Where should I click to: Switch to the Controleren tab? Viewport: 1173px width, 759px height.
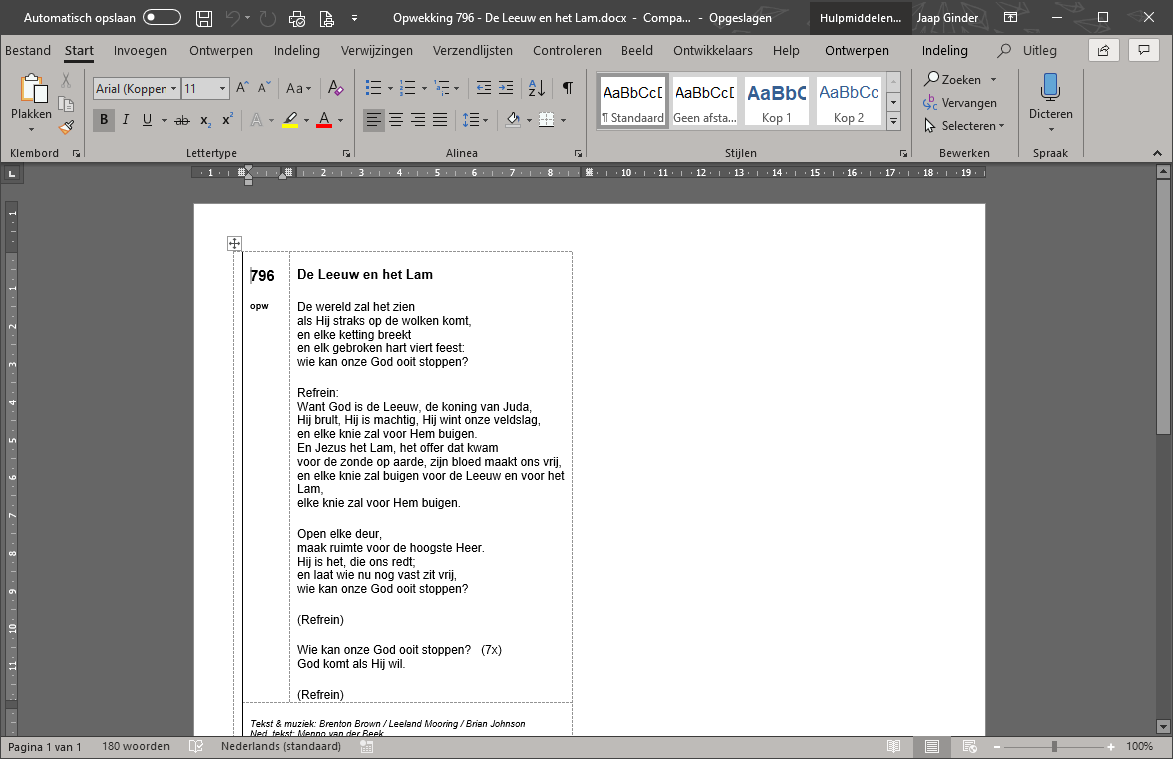567,50
